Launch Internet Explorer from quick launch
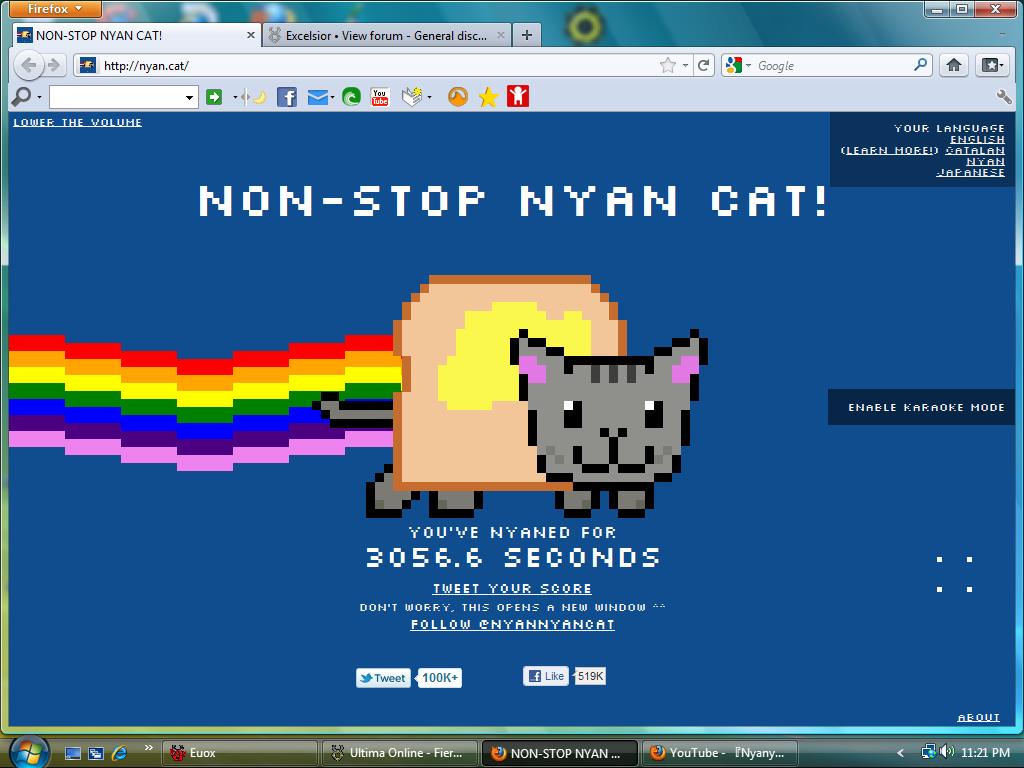Viewport: 1024px width, 768px height. click(120, 753)
